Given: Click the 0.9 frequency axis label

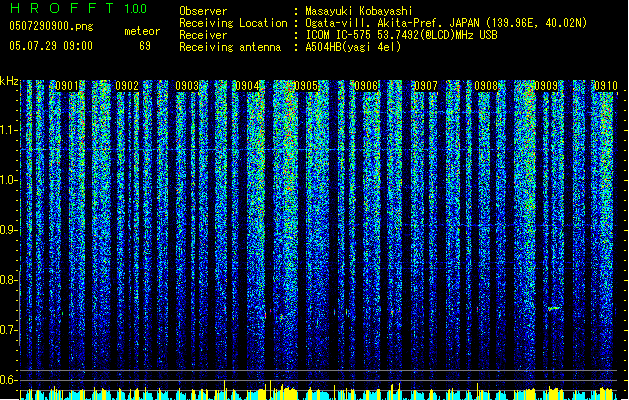Looking at the screenshot, I should click(8, 230).
